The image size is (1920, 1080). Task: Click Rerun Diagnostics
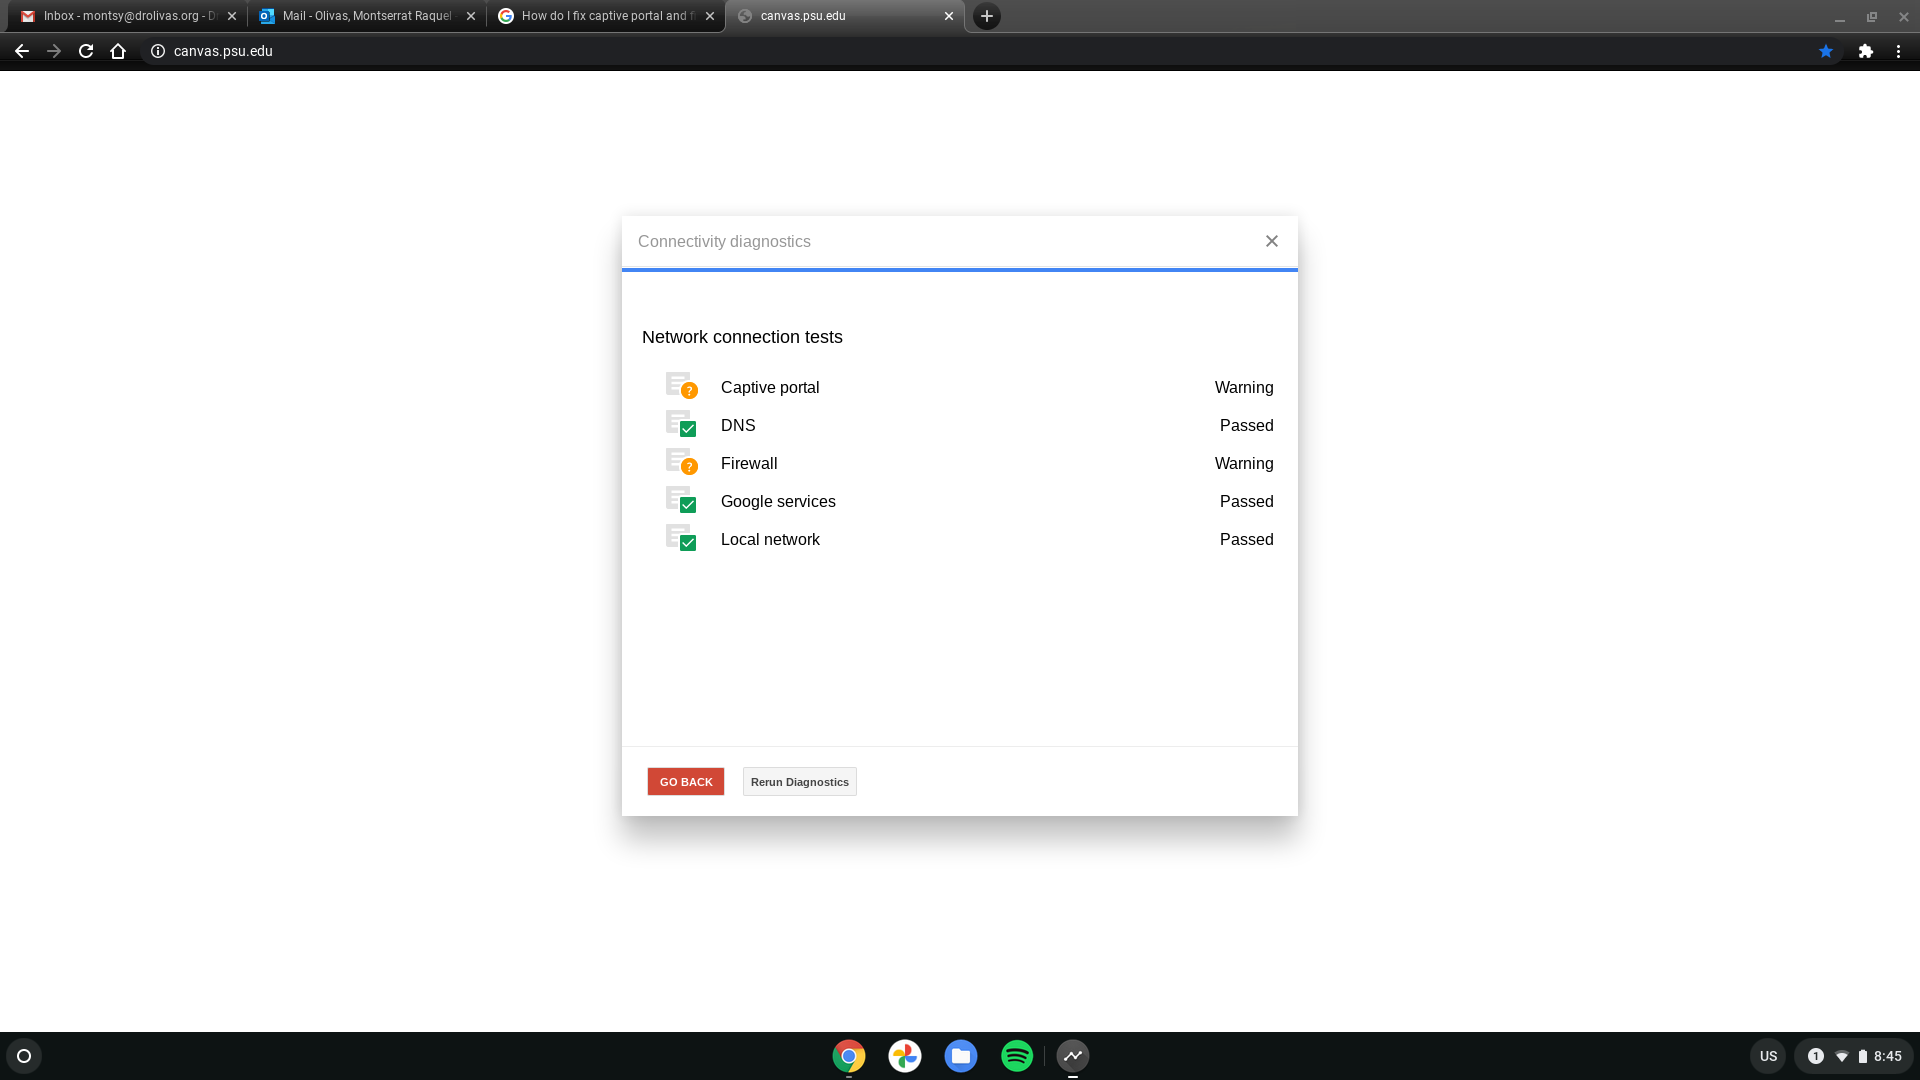point(799,781)
